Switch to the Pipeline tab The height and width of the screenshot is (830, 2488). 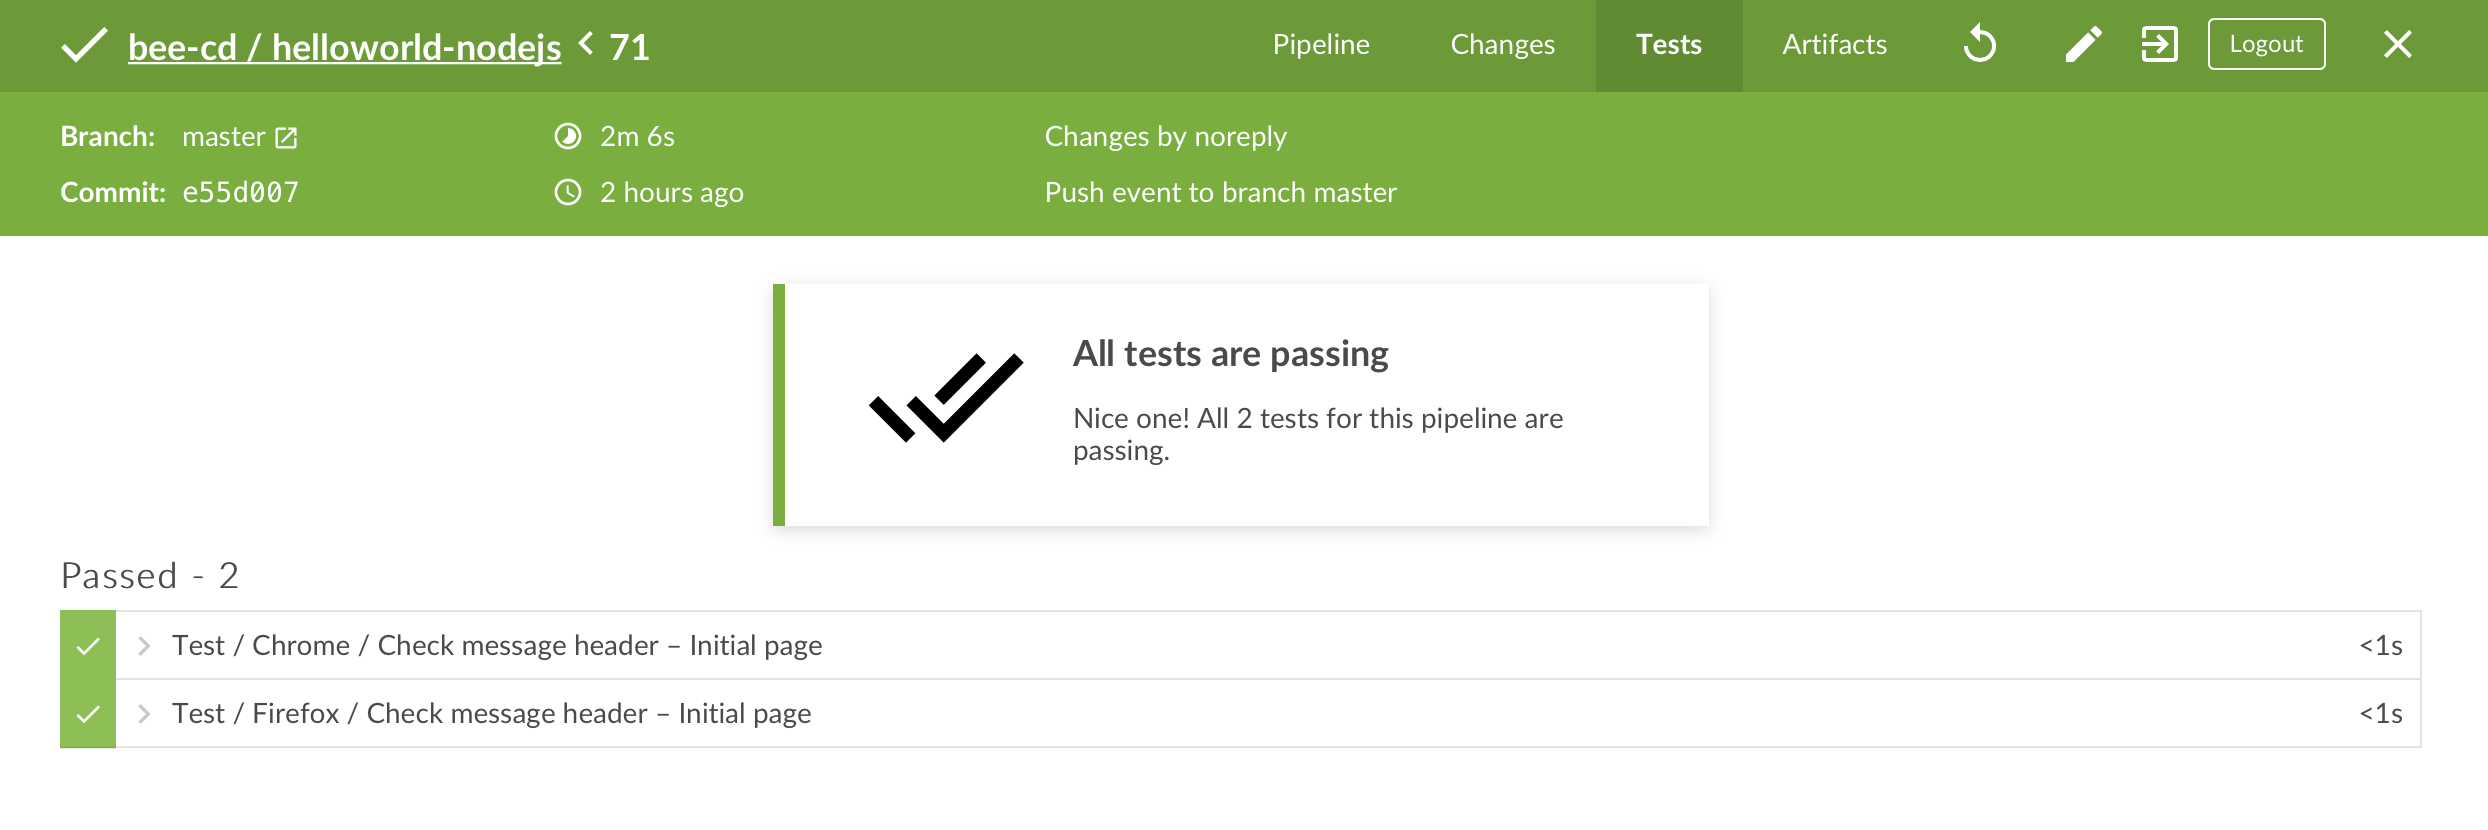click(1321, 45)
